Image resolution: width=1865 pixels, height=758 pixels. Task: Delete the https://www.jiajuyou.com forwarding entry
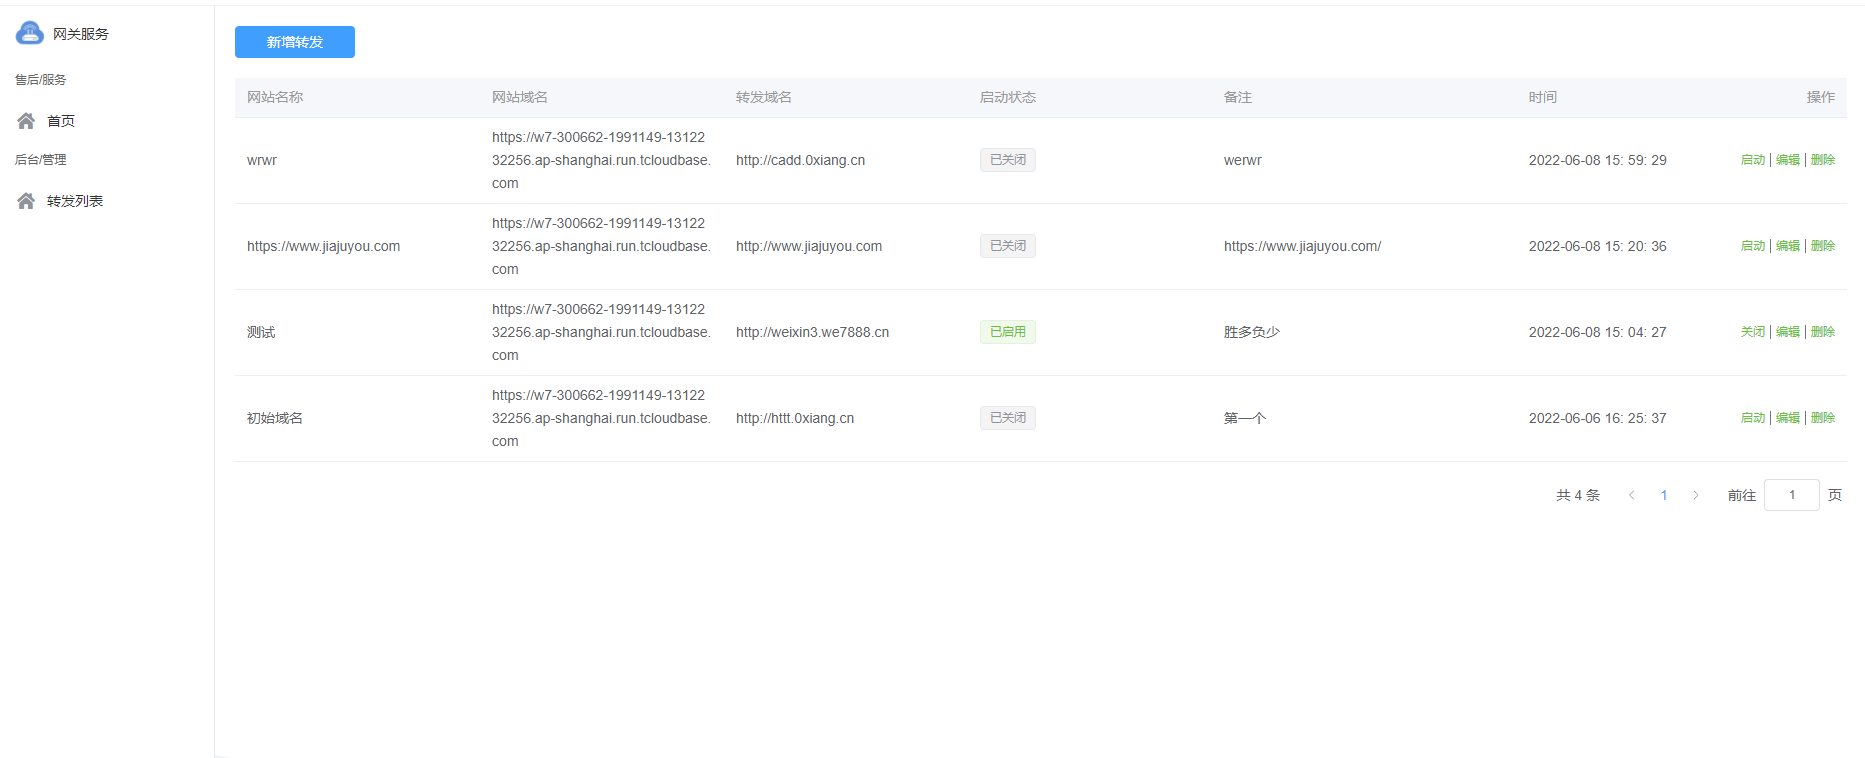(x=1823, y=246)
